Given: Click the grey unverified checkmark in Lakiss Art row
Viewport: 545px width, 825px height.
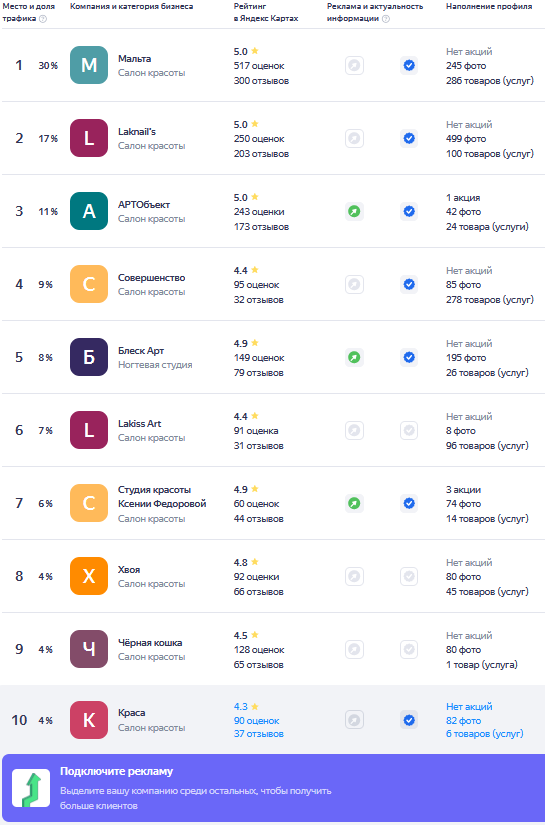Looking at the screenshot, I should pos(409,430).
